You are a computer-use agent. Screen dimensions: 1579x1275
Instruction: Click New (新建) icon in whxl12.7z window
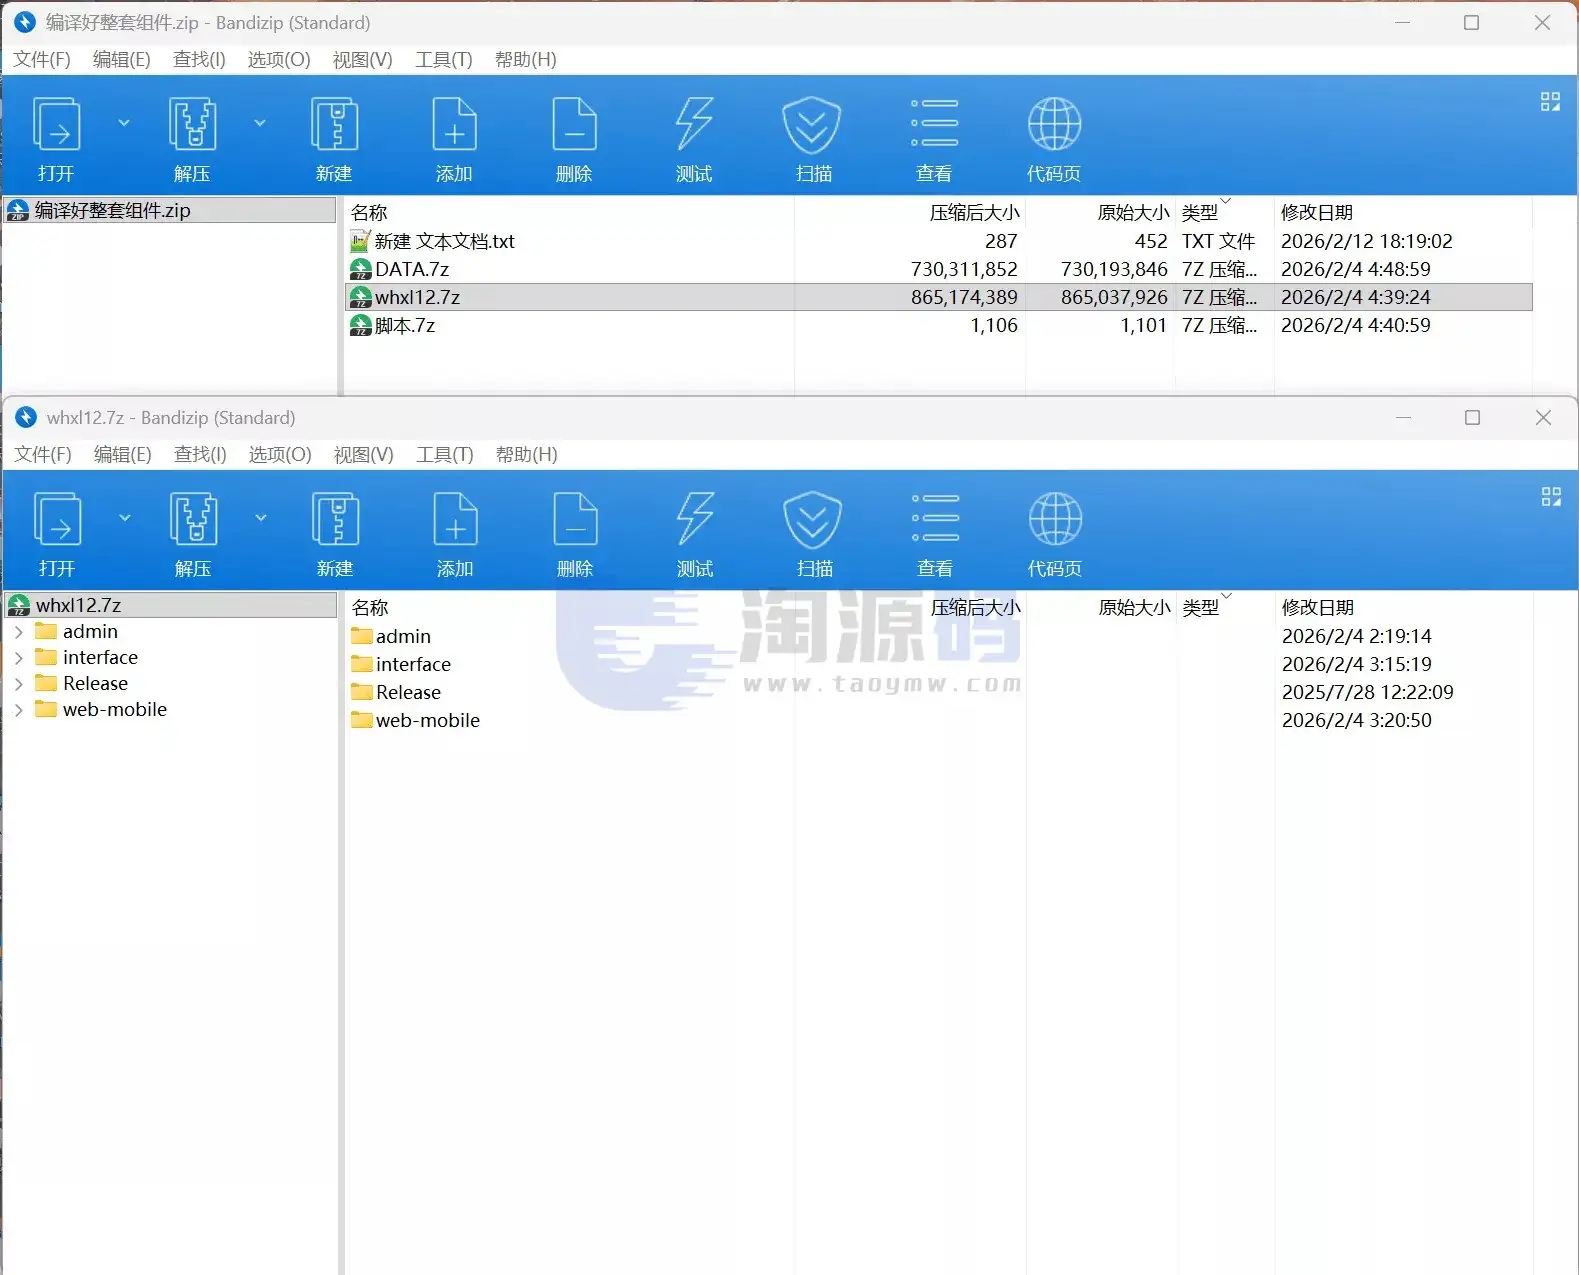point(335,519)
